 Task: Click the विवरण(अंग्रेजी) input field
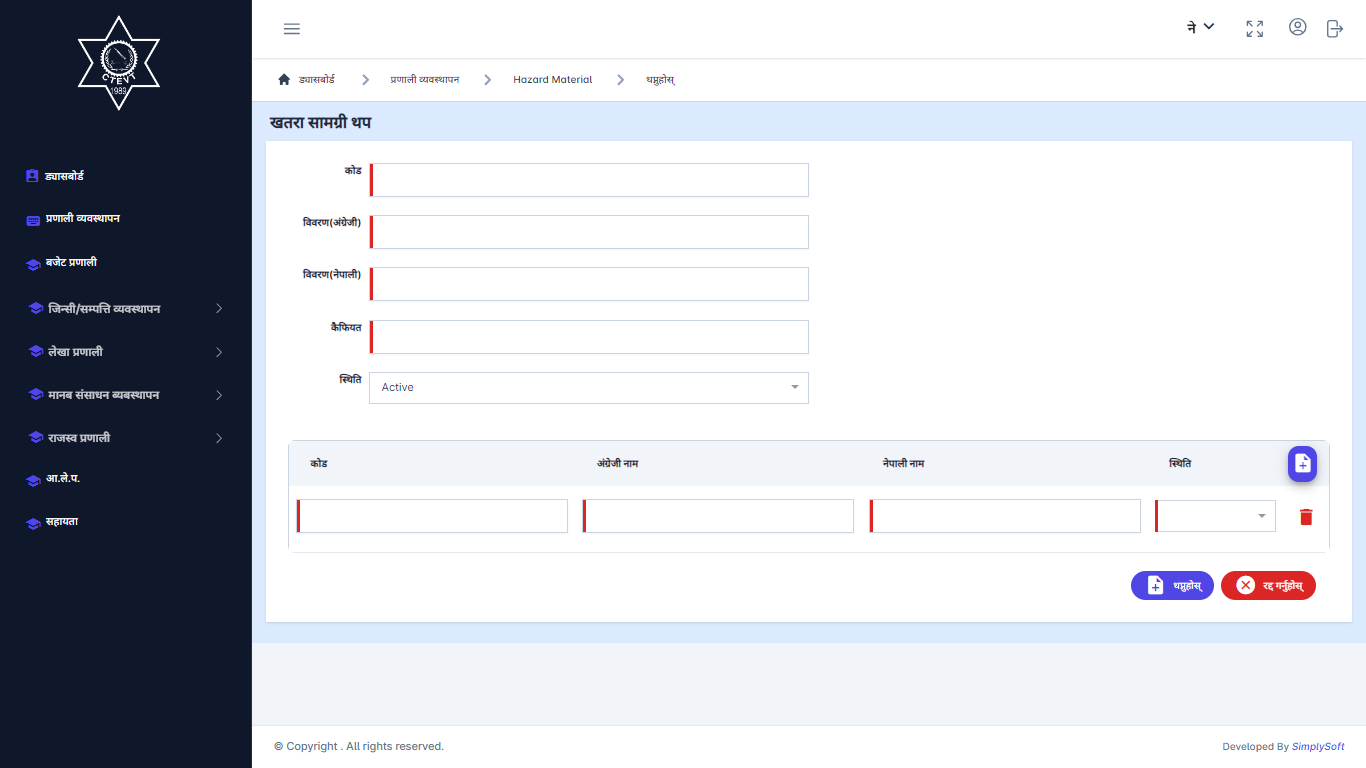[589, 232]
